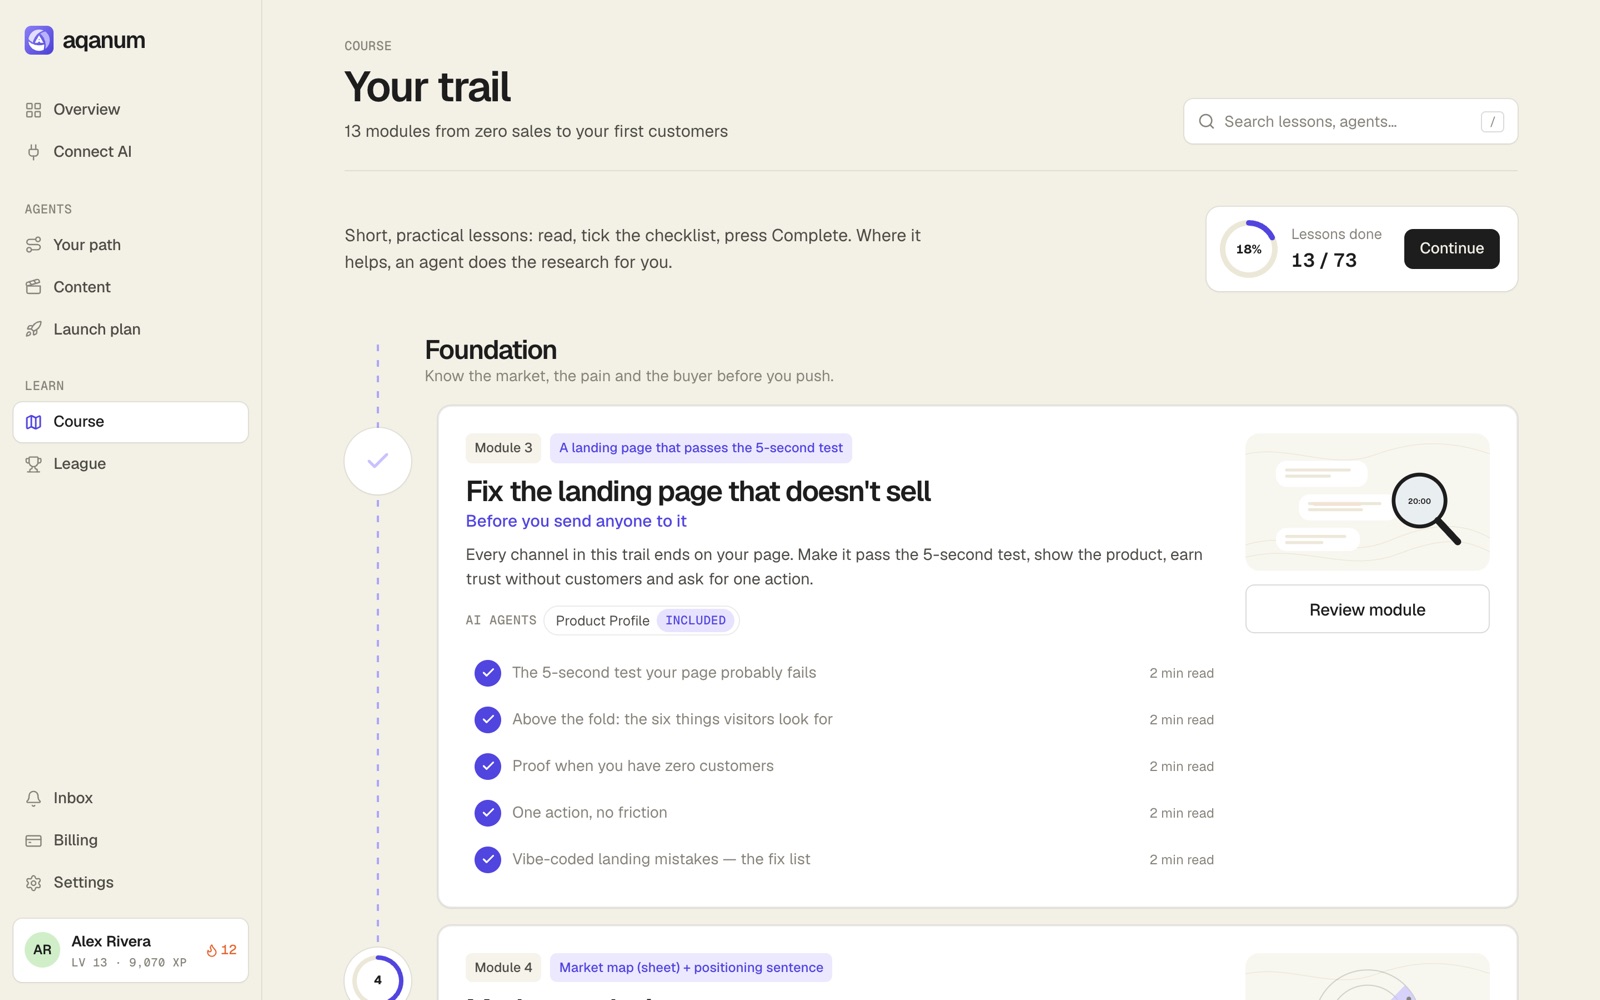1600x1000 pixels.
Task: Click the Your path route icon
Action: pos(34,245)
